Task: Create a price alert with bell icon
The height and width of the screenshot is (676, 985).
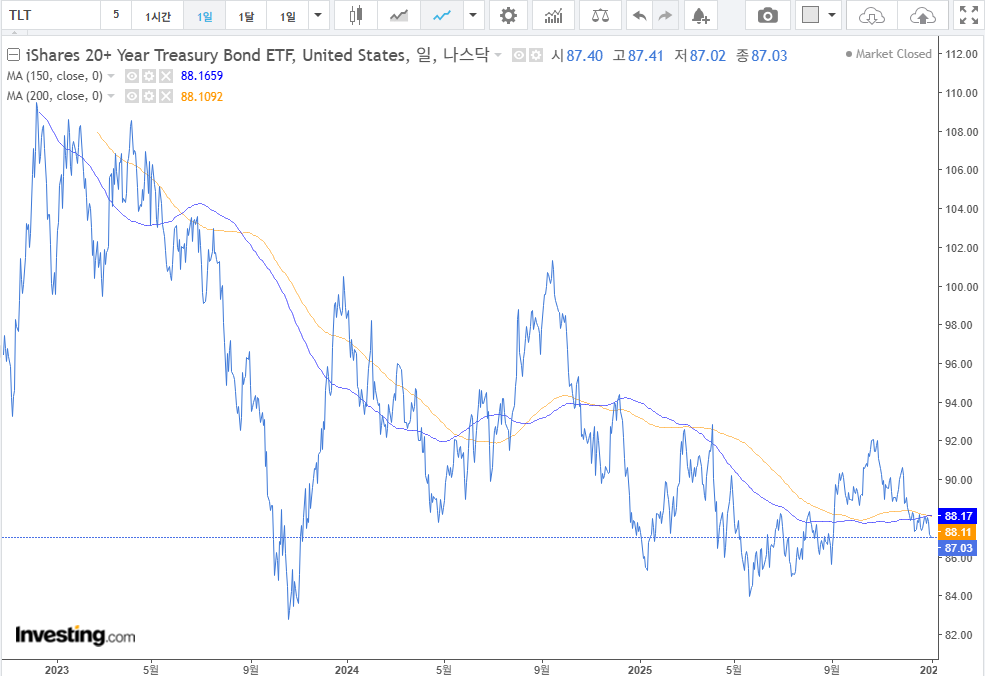Action: pos(700,15)
